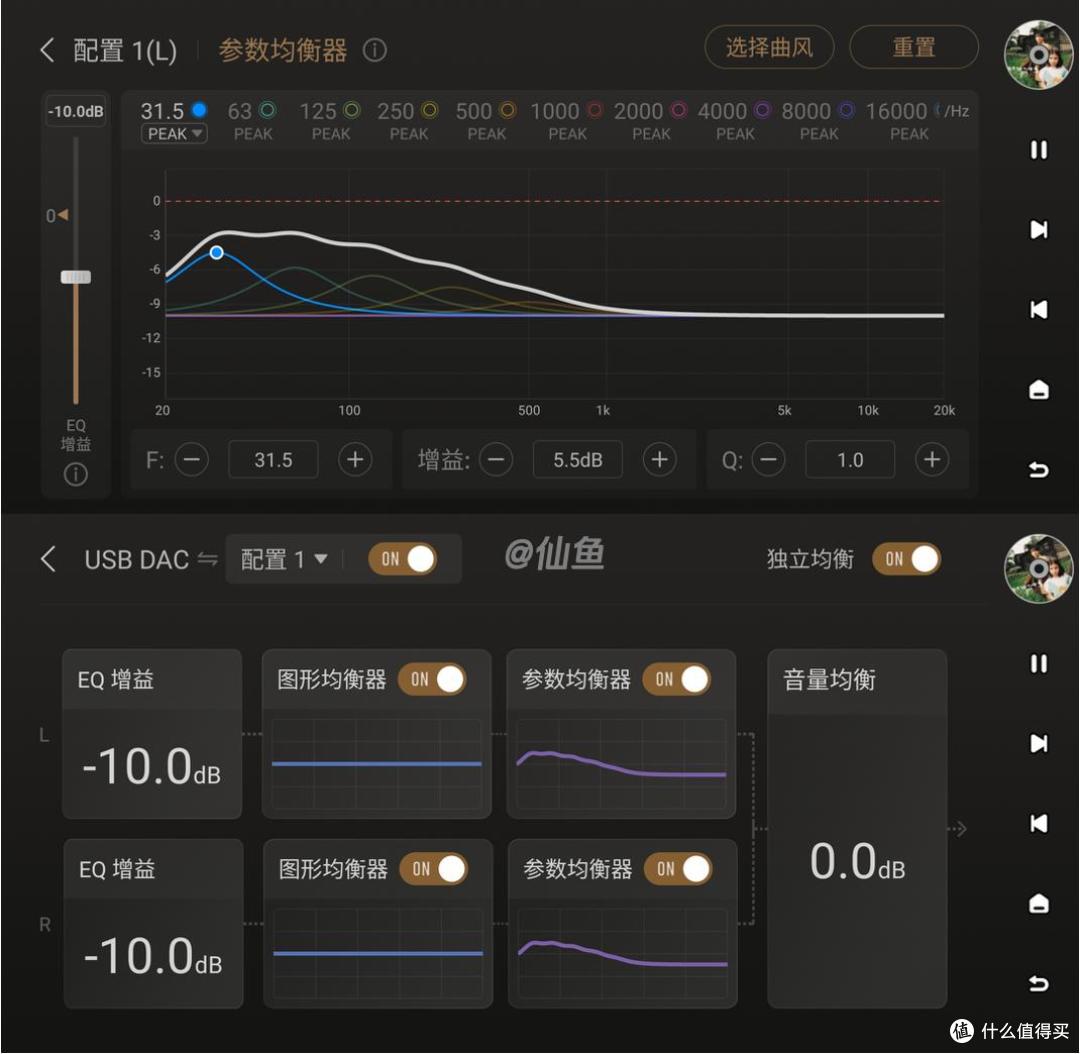The height and width of the screenshot is (1054, 1080).
Task: Click the gain field showing 5.5dB
Action: pos(578,459)
